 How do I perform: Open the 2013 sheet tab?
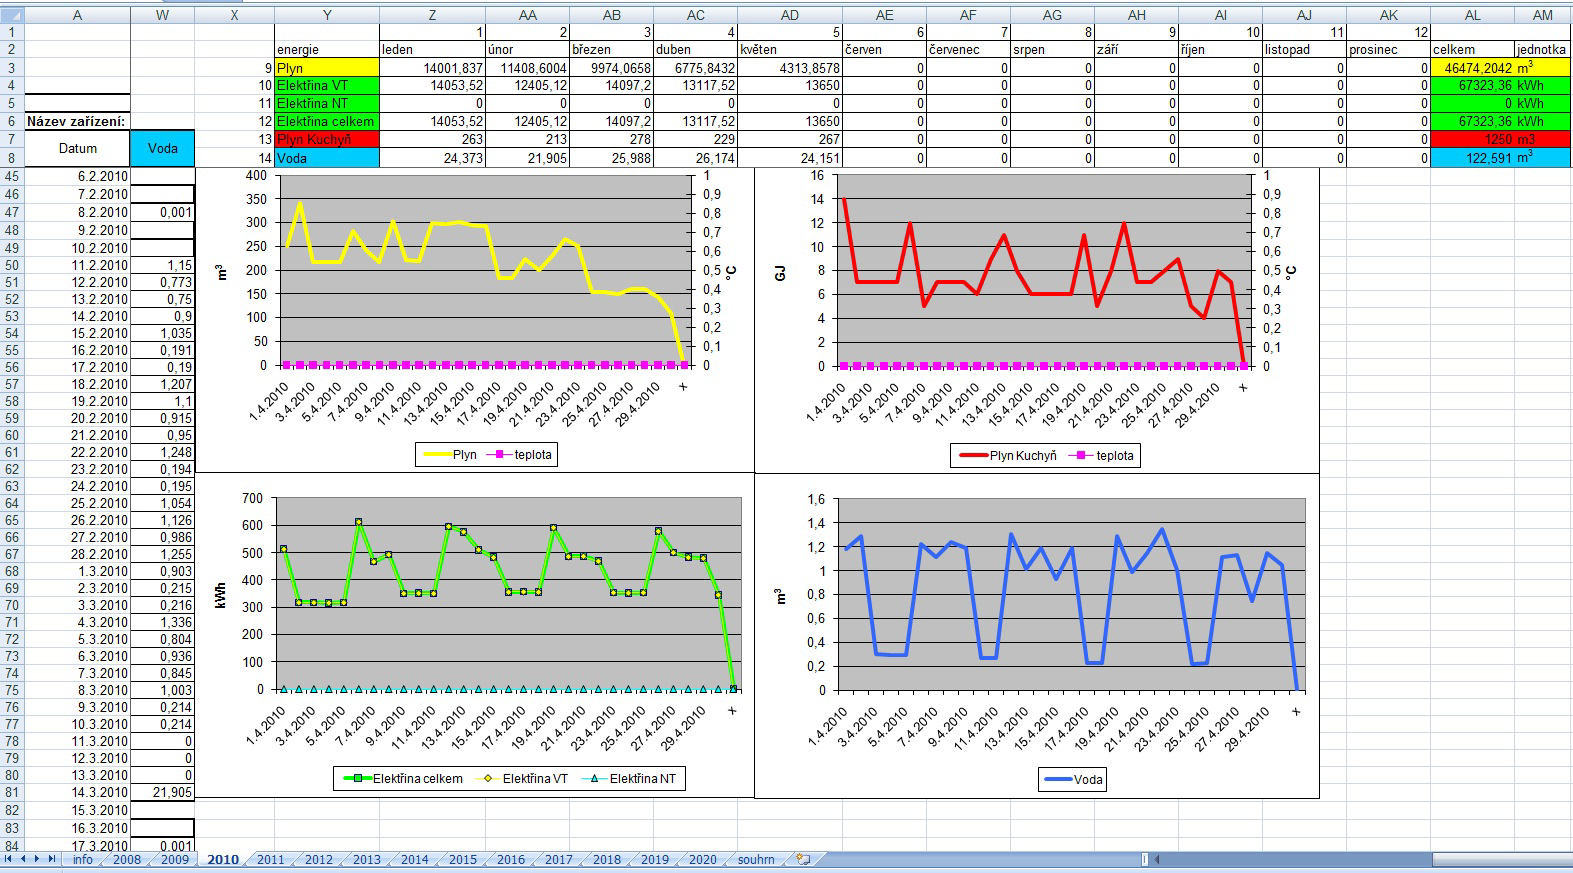[367, 859]
